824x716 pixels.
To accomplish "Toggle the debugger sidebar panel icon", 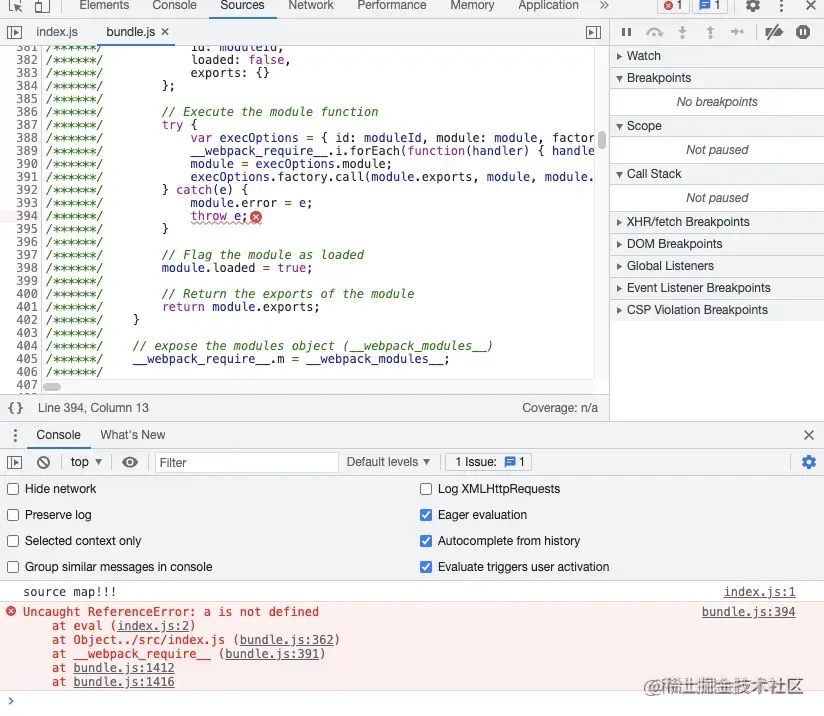I will [x=593, y=33].
